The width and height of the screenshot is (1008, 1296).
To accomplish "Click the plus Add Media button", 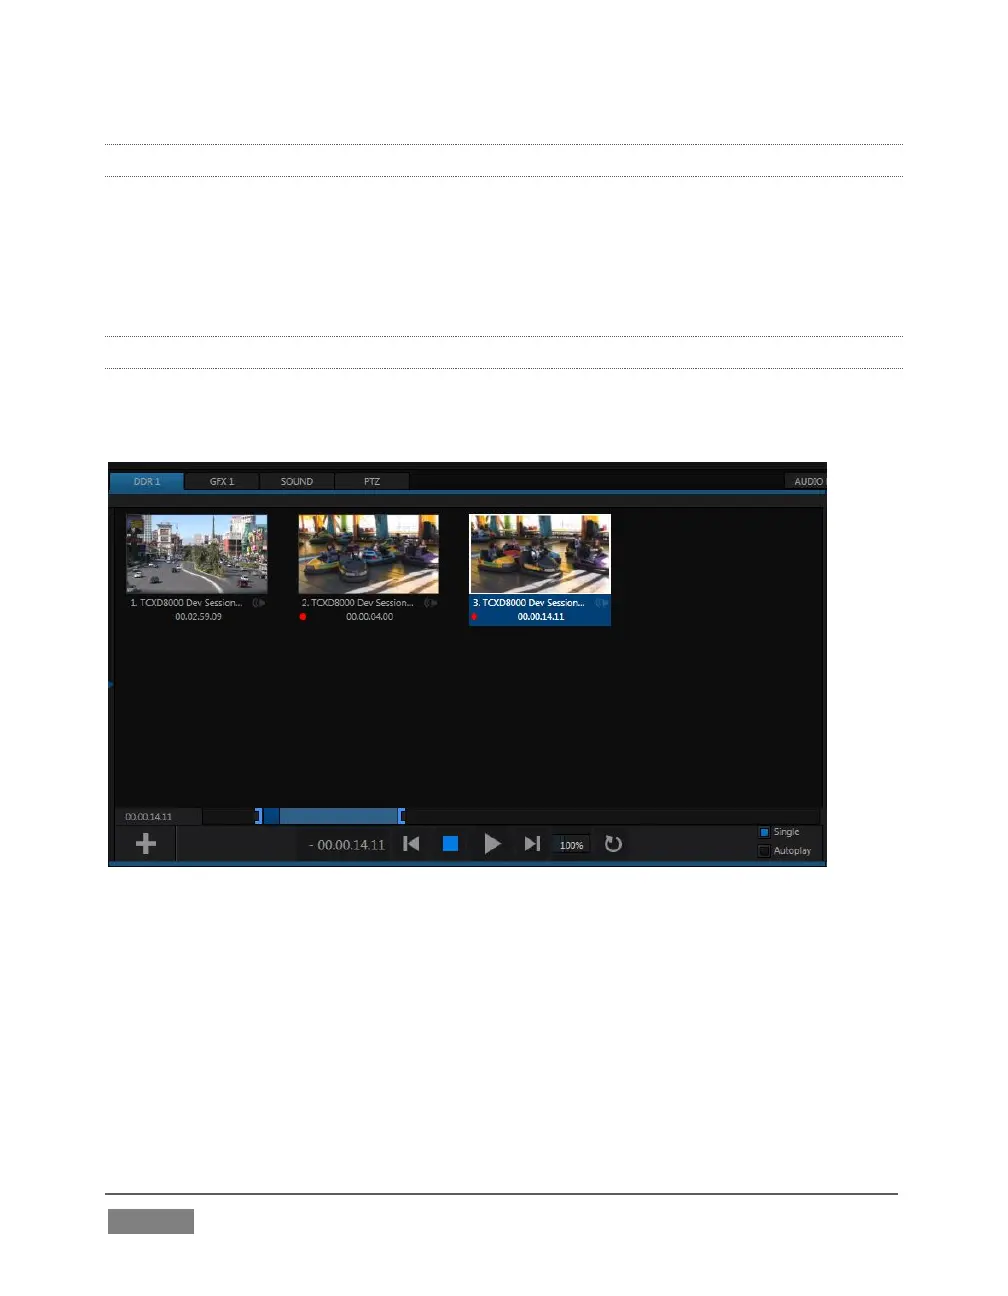I will click(146, 844).
